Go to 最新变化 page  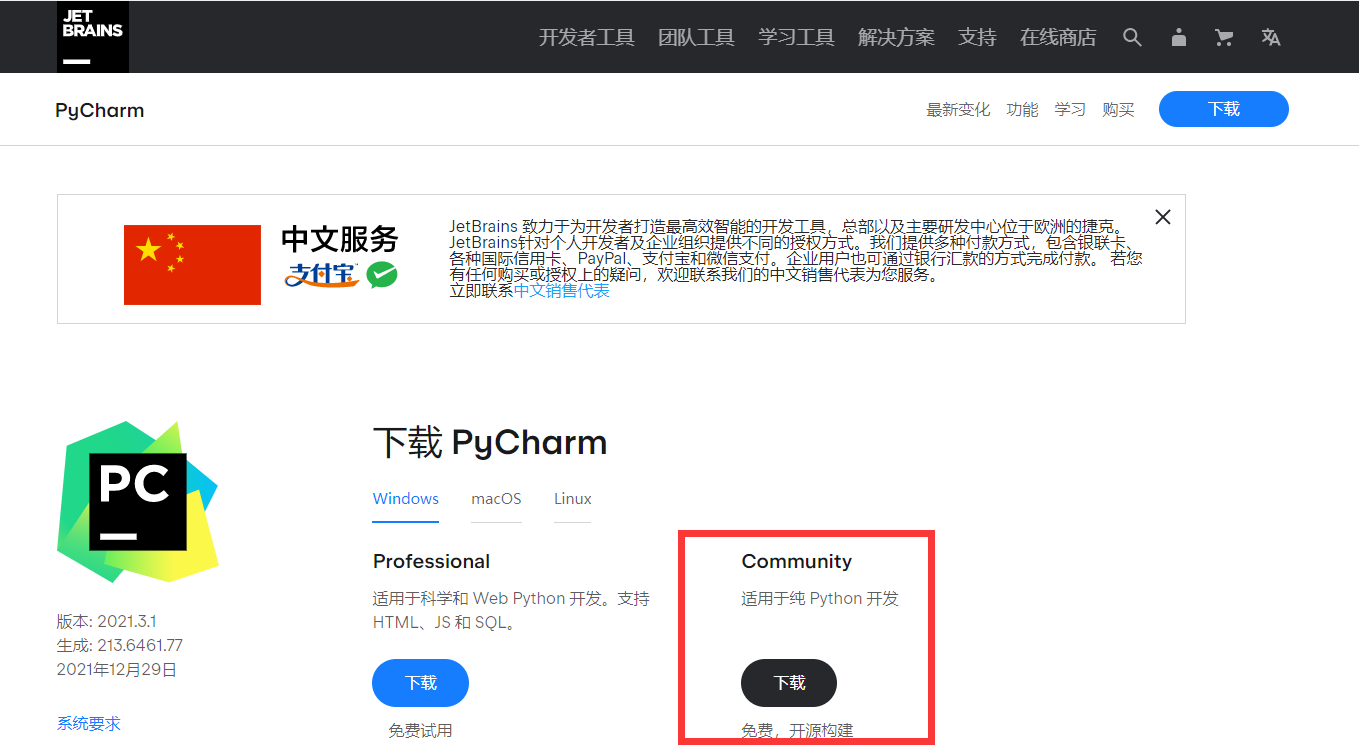click(958, 110)
